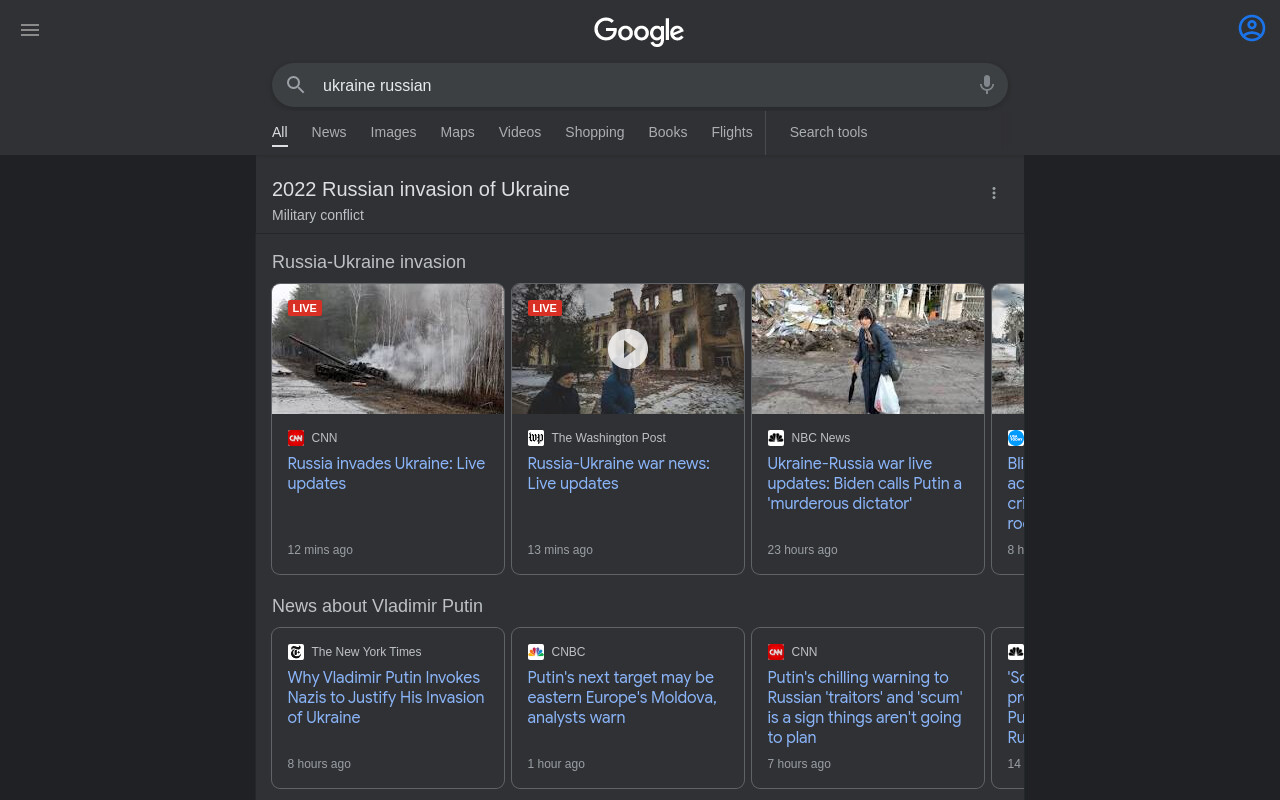Screen dimensions: 1280x800
Task: Click '2022 Russian invasion of Ukraine' heading
Action: 421,189
